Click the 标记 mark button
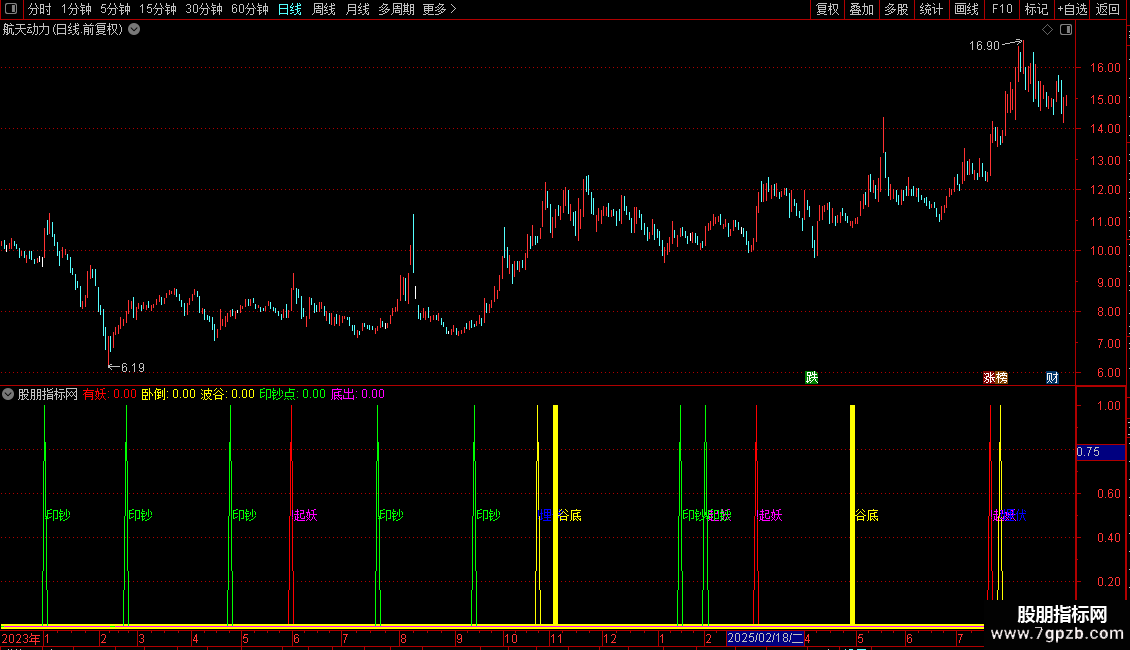 1036,9
